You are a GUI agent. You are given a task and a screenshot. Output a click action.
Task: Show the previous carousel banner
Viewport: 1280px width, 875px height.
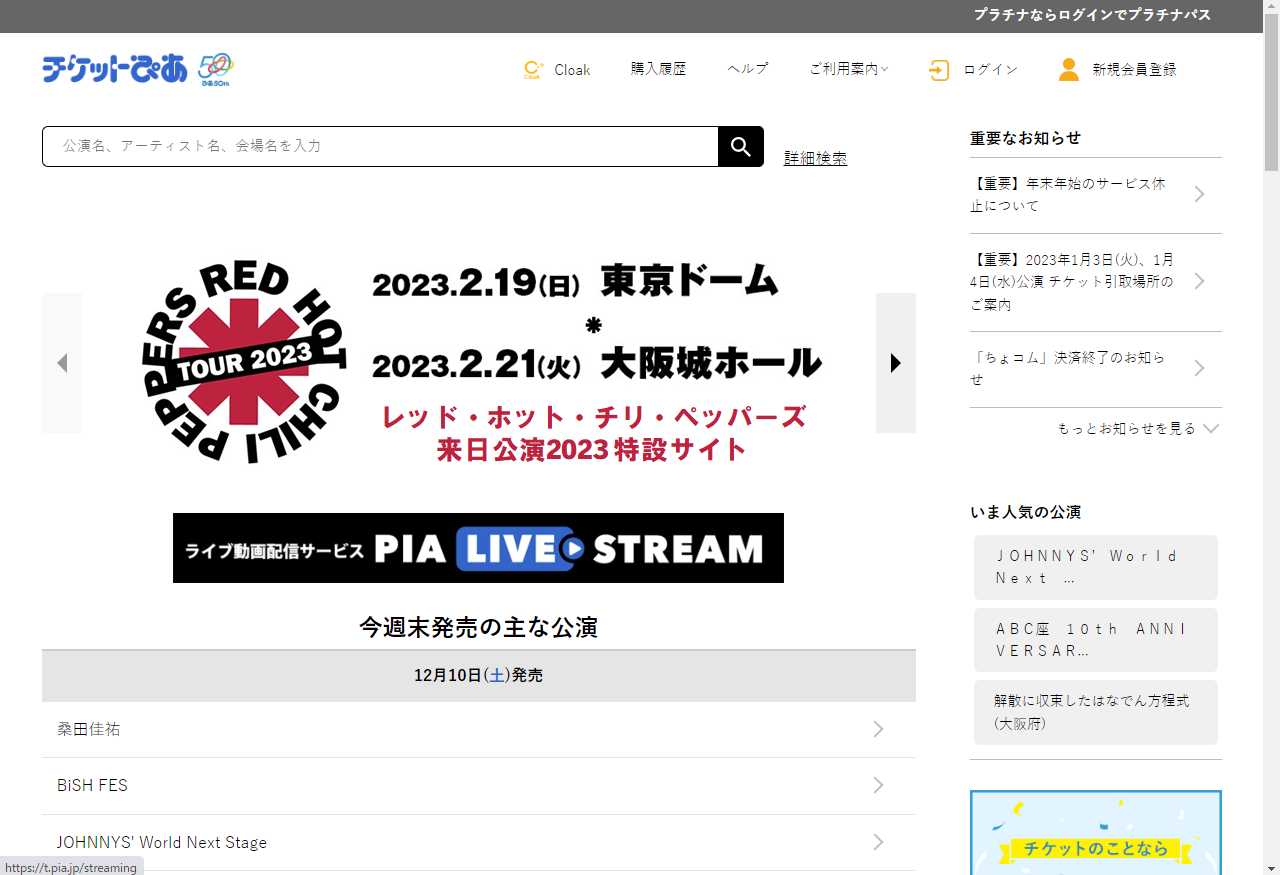point(62,363)
